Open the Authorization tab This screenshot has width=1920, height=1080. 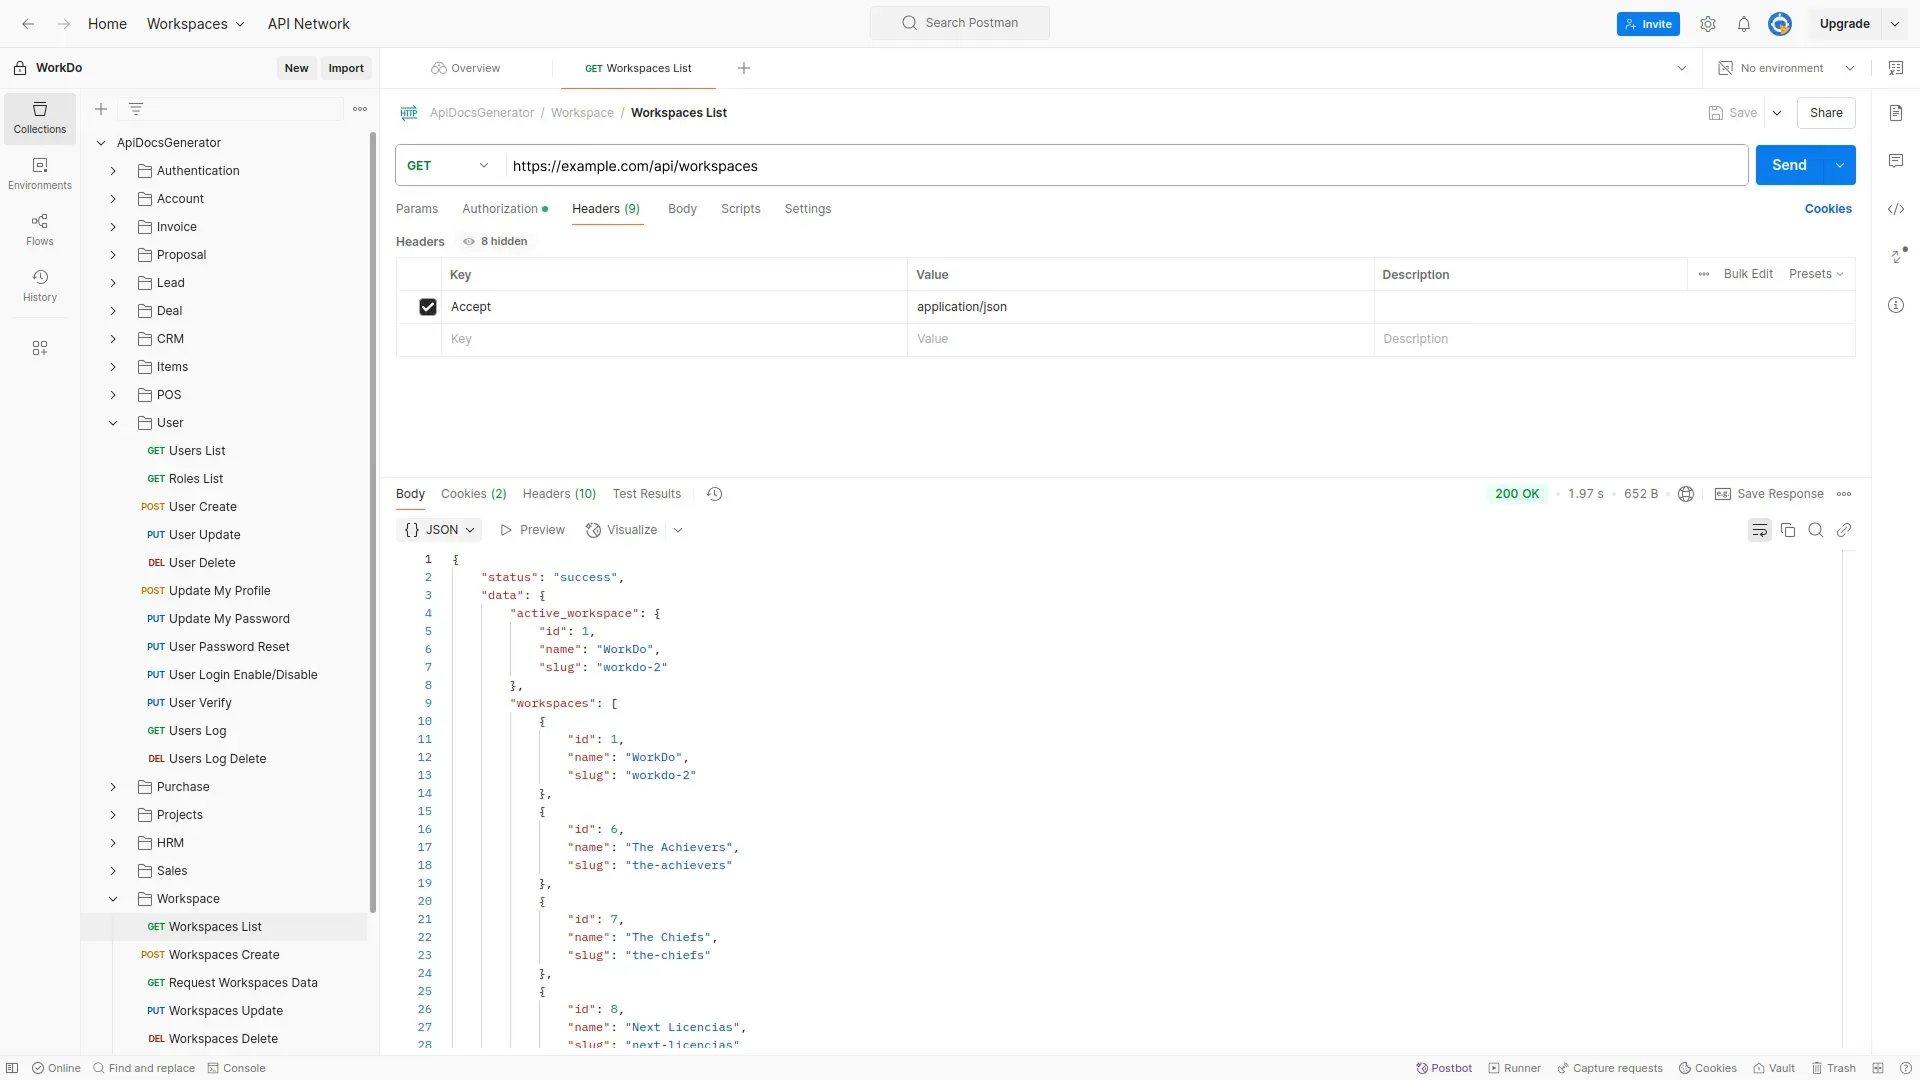click(x=500, y=209)
